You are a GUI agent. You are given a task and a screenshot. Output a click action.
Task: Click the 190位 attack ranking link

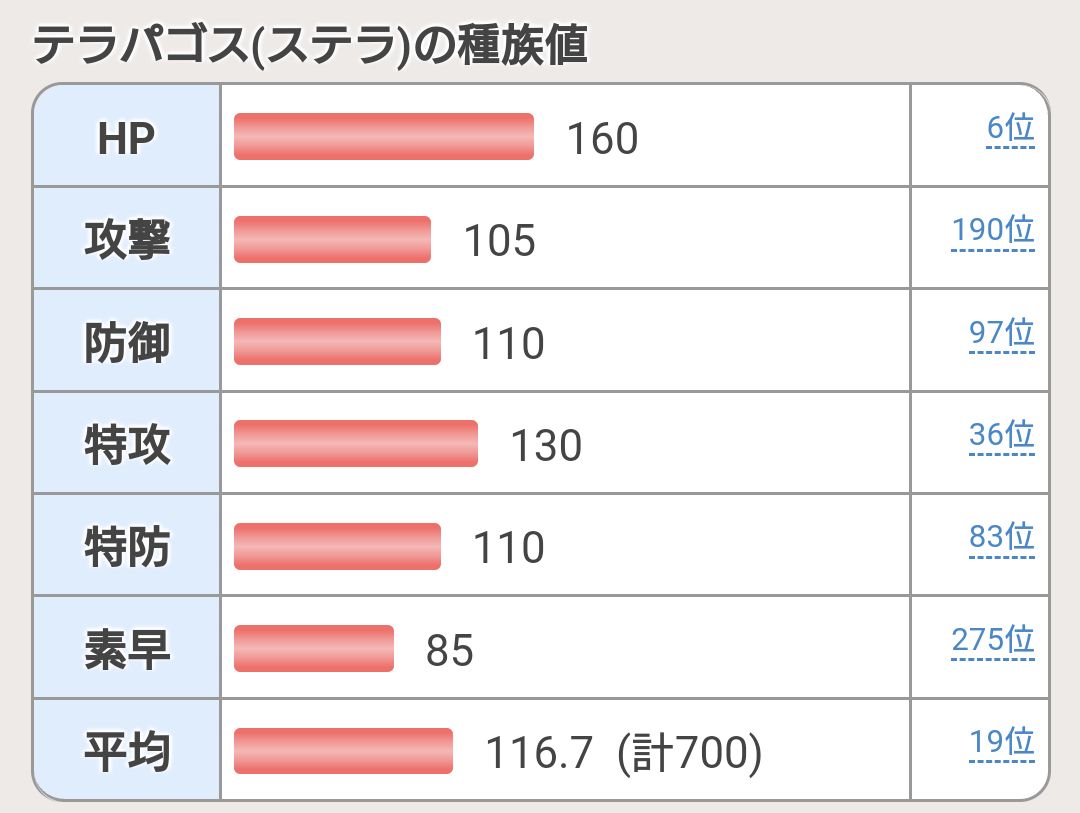click(992, 231)
